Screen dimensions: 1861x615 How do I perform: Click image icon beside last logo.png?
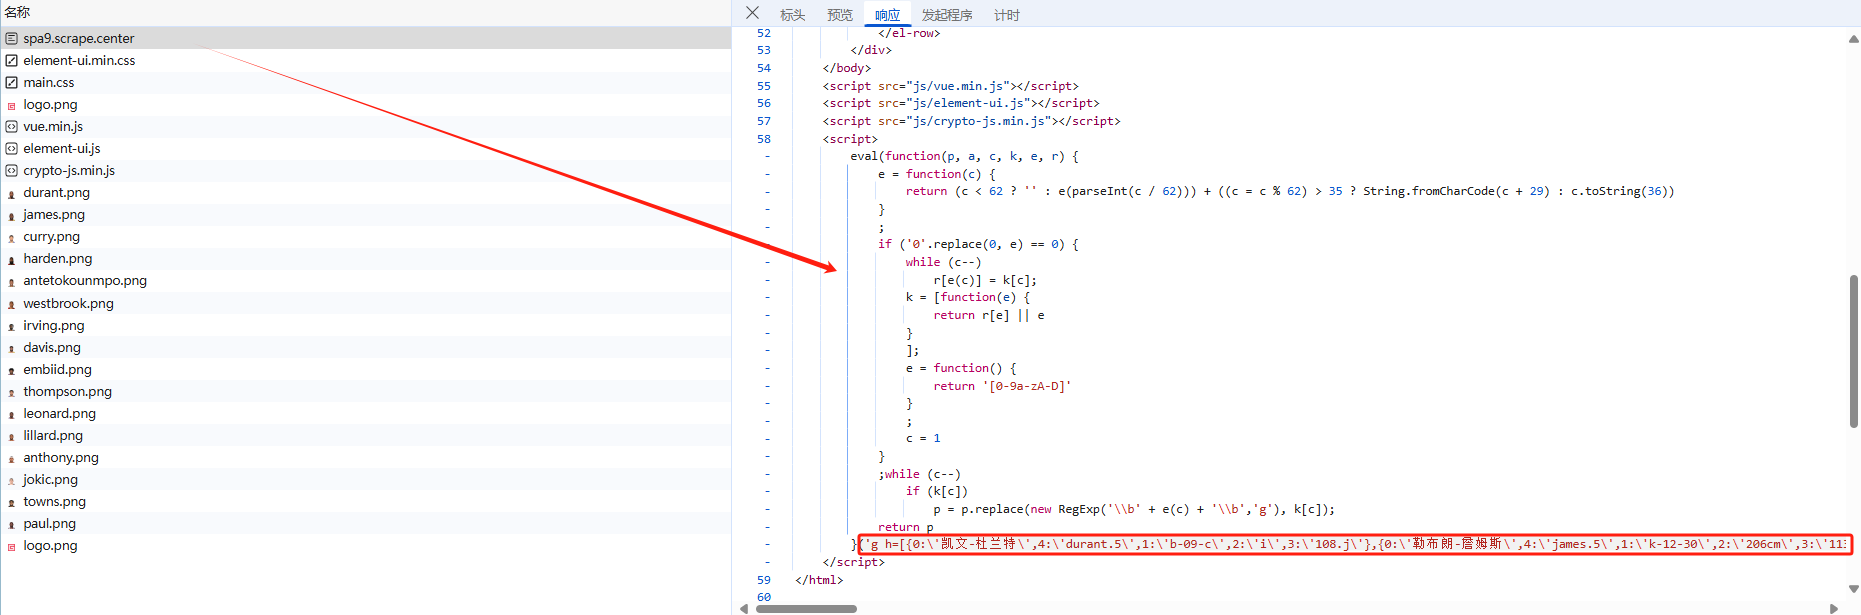[x=12, y=546]
